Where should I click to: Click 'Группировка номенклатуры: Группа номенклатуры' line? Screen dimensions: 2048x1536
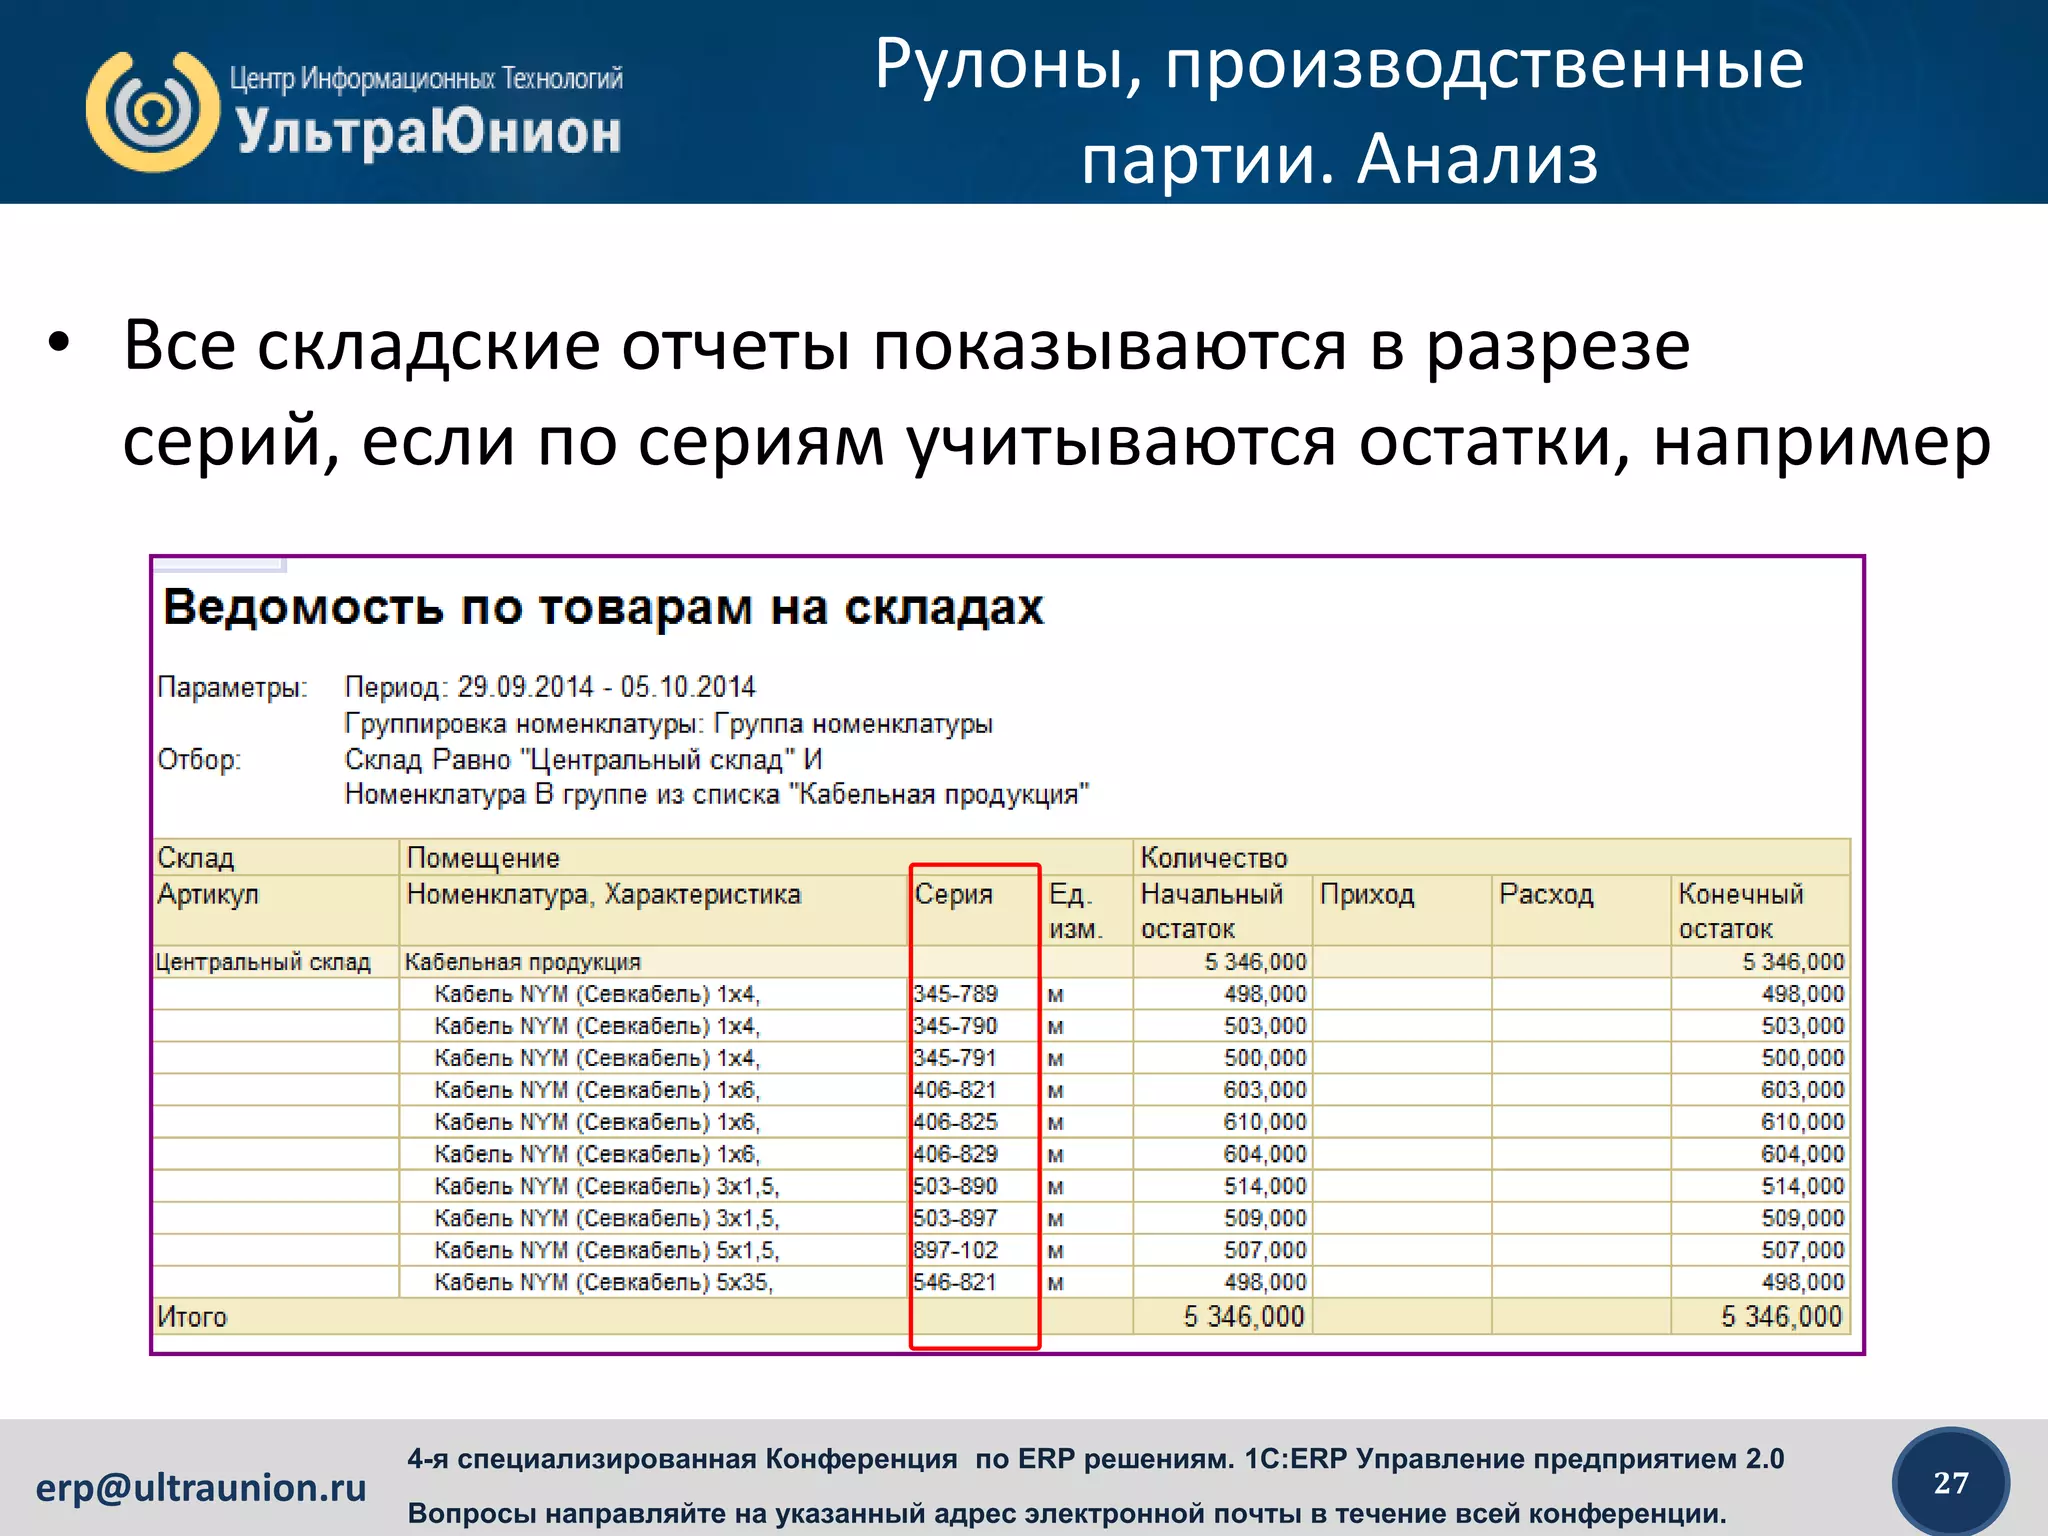click(668, 723)
